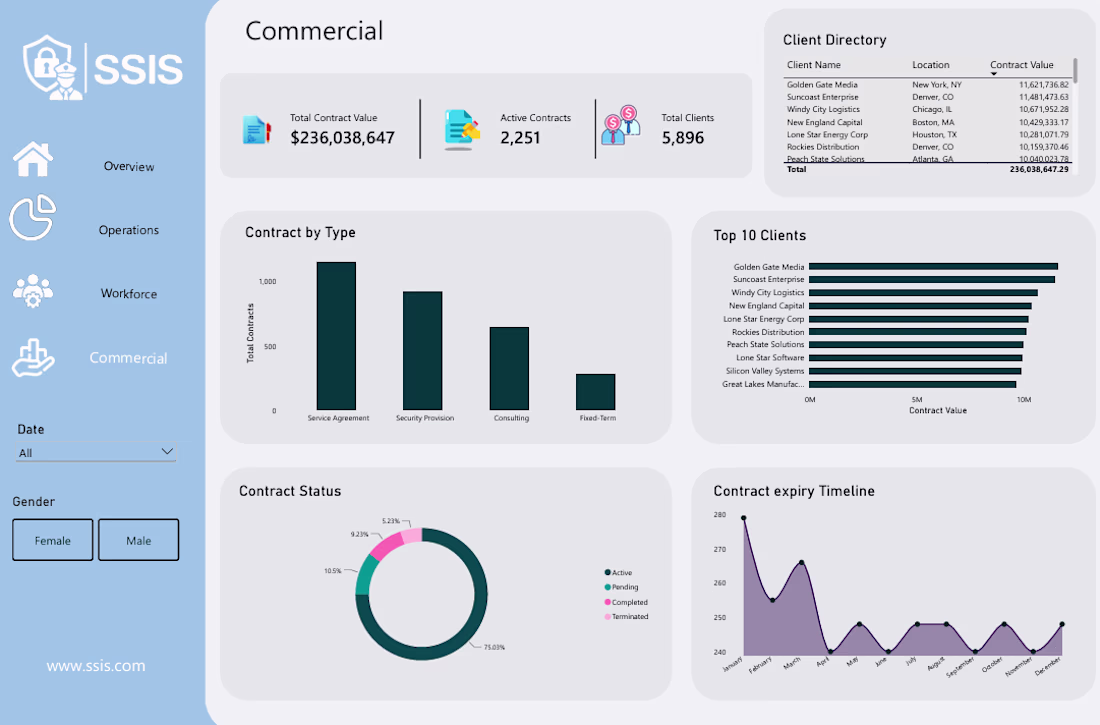Click the Commercial hand-chart icon
The image size is (1100, 725).
[32, 358]
